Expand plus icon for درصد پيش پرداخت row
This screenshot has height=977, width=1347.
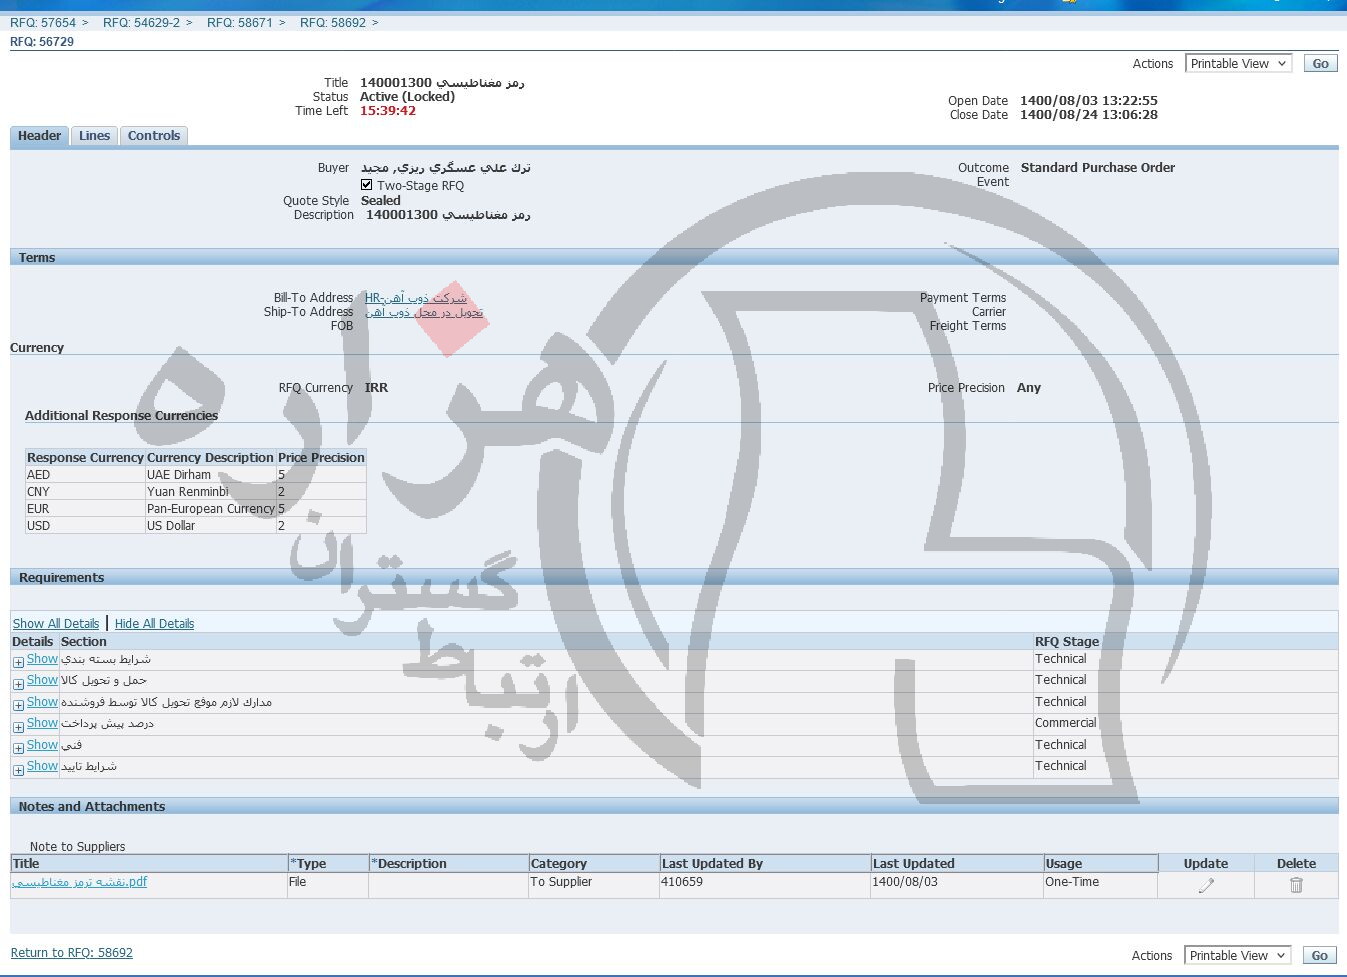pyautogui.click(x=18, y=726)
